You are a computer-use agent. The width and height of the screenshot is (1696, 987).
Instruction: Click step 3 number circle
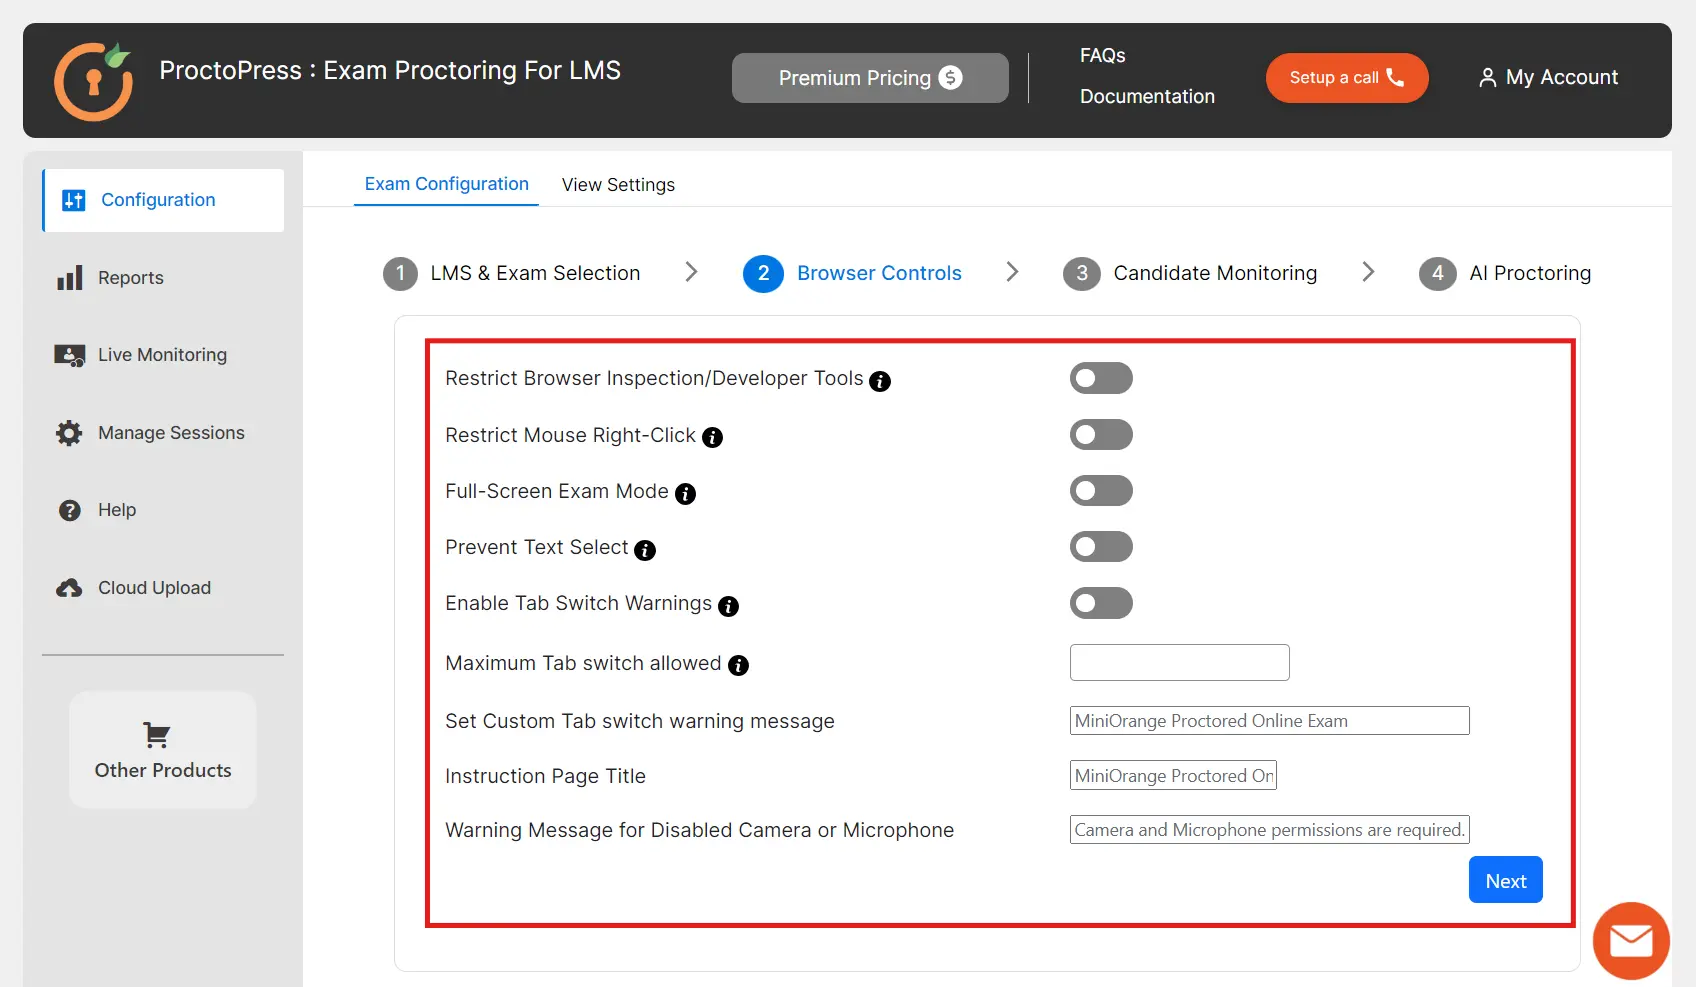[1081, 273]
